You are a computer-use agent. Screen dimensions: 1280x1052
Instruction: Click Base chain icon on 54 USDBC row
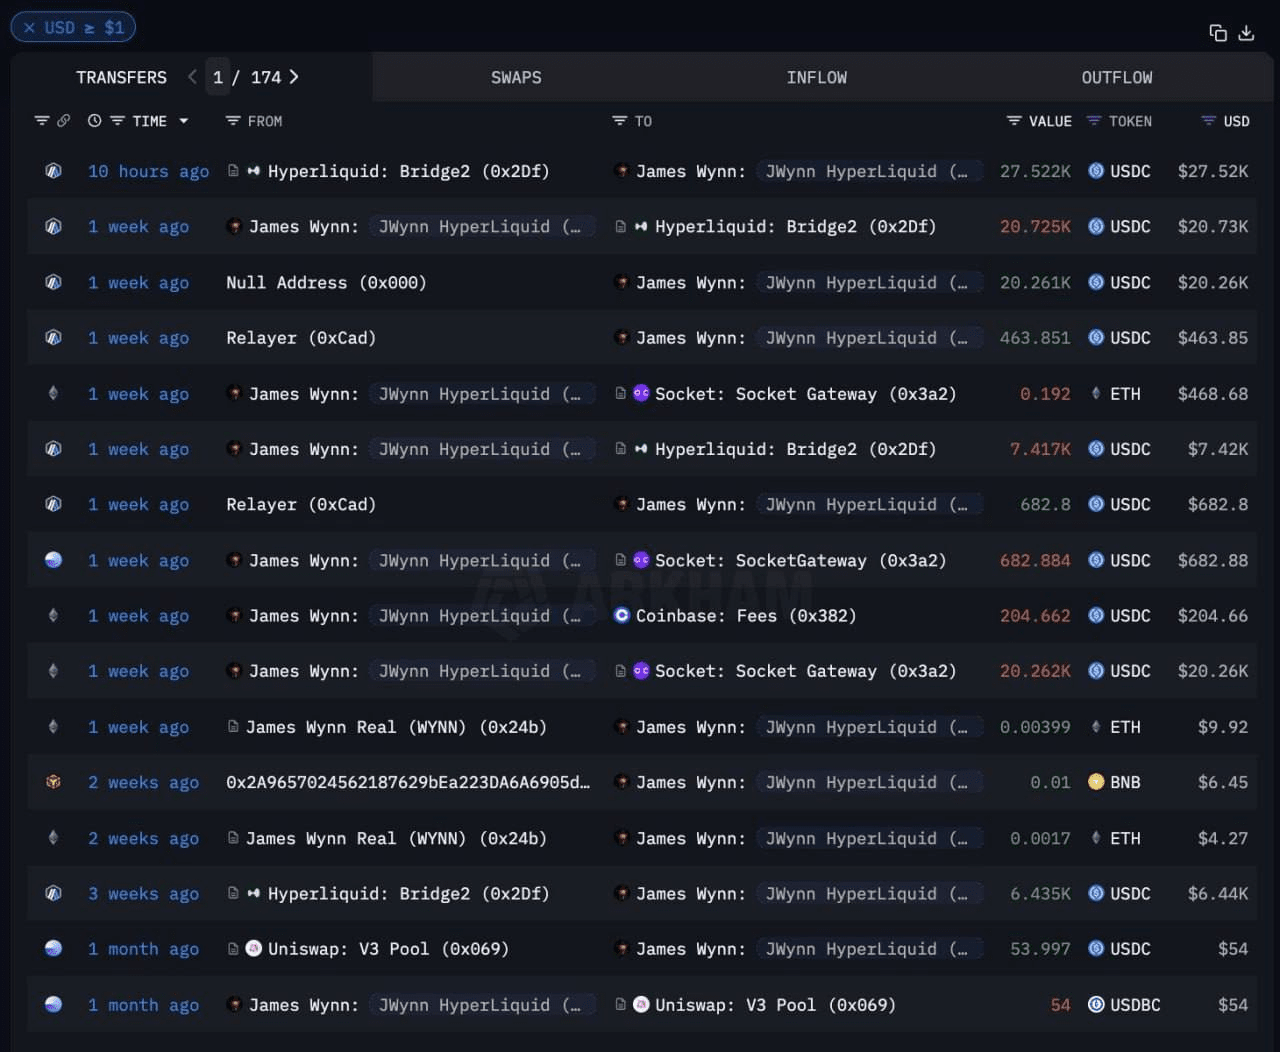click(54, 1004)
